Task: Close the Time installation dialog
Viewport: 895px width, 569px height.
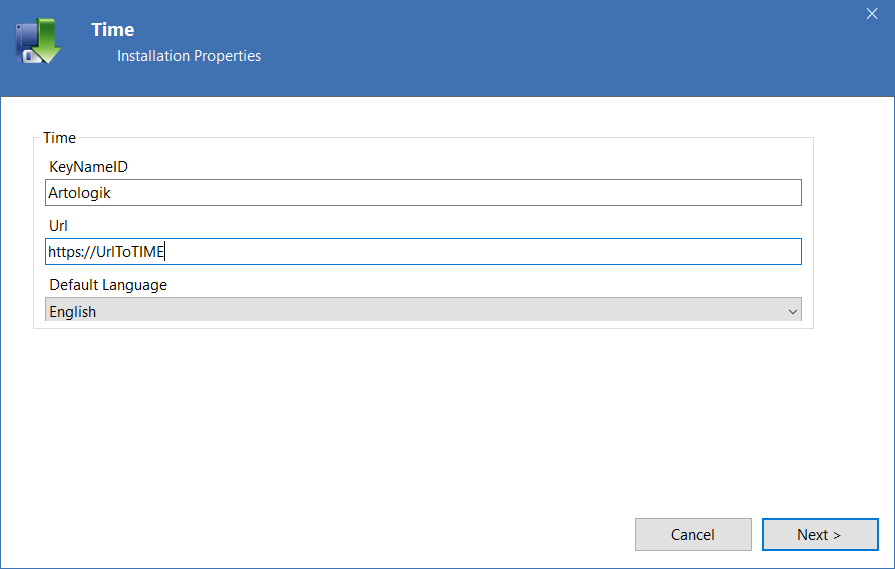Action: pos(872,14)
